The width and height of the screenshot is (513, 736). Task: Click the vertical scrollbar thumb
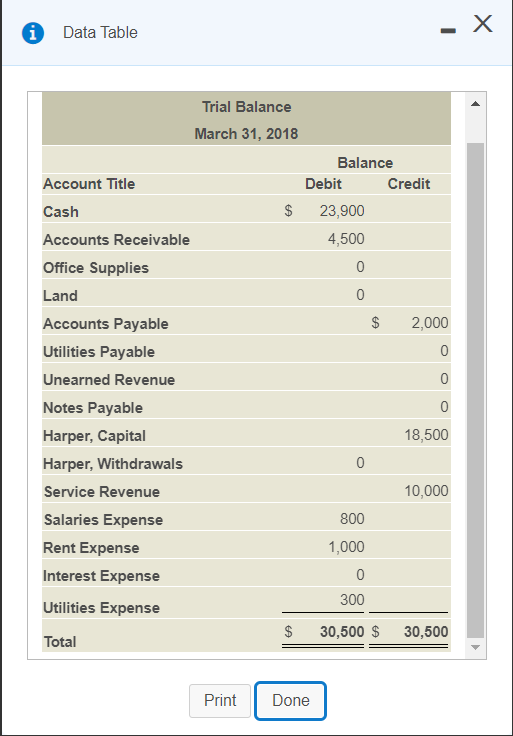tap(475, 390)
